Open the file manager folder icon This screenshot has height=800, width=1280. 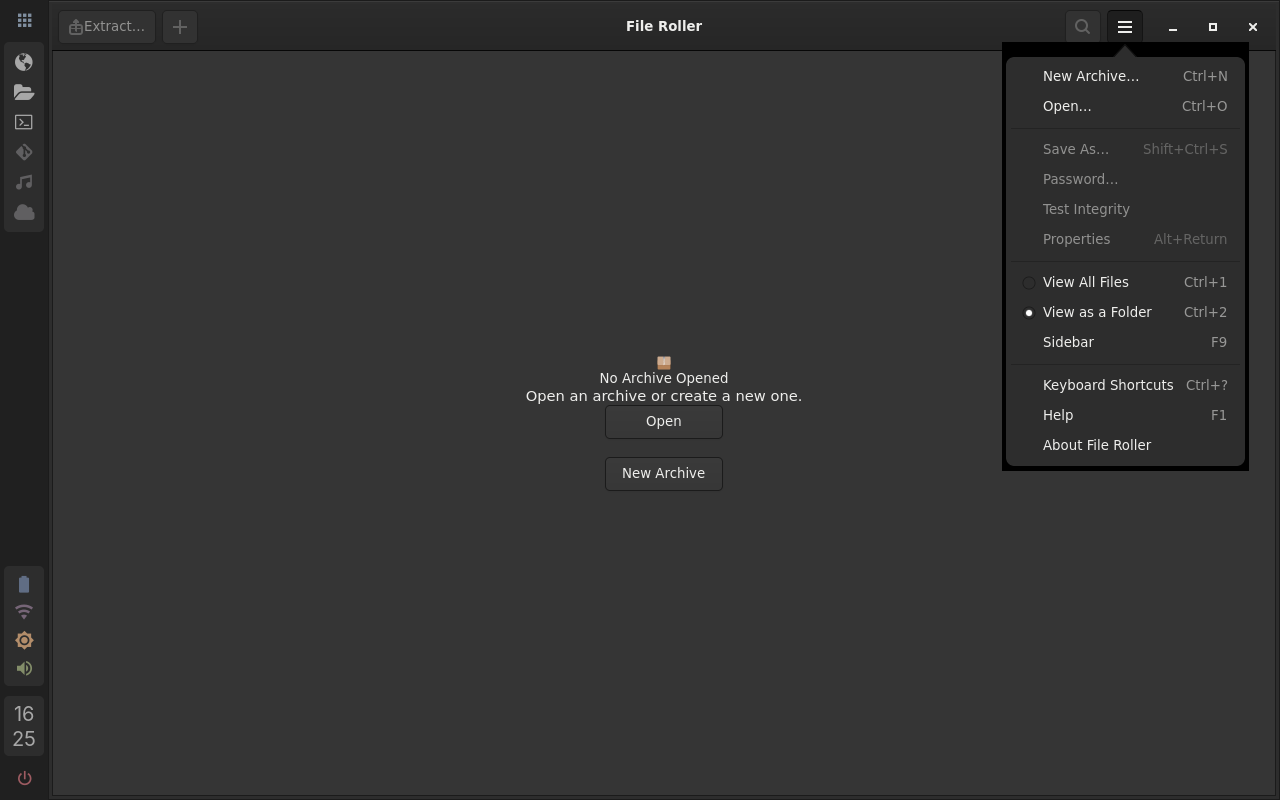[x=24, y=92]
